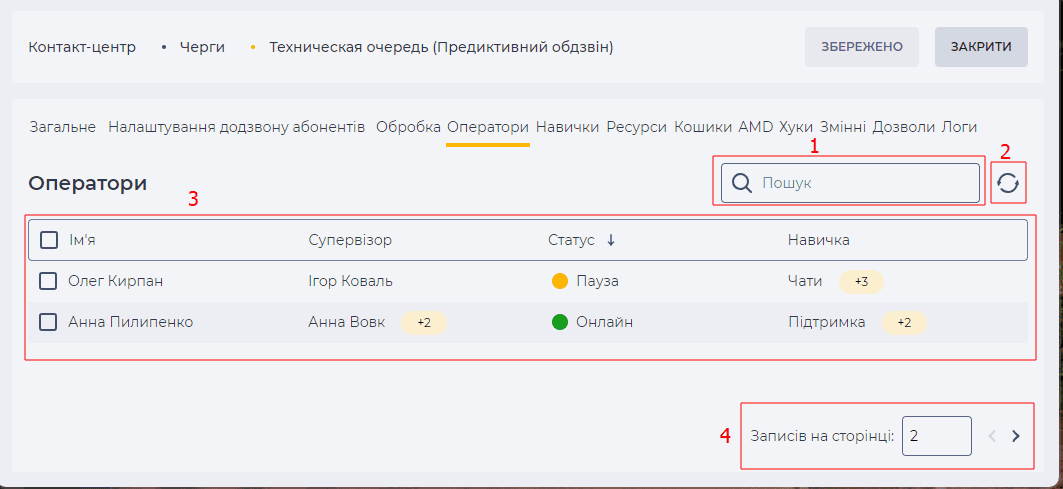Go to Контакт-центр breadcrumb
This screenshot has height=489, width=1063.
(83, 47)
